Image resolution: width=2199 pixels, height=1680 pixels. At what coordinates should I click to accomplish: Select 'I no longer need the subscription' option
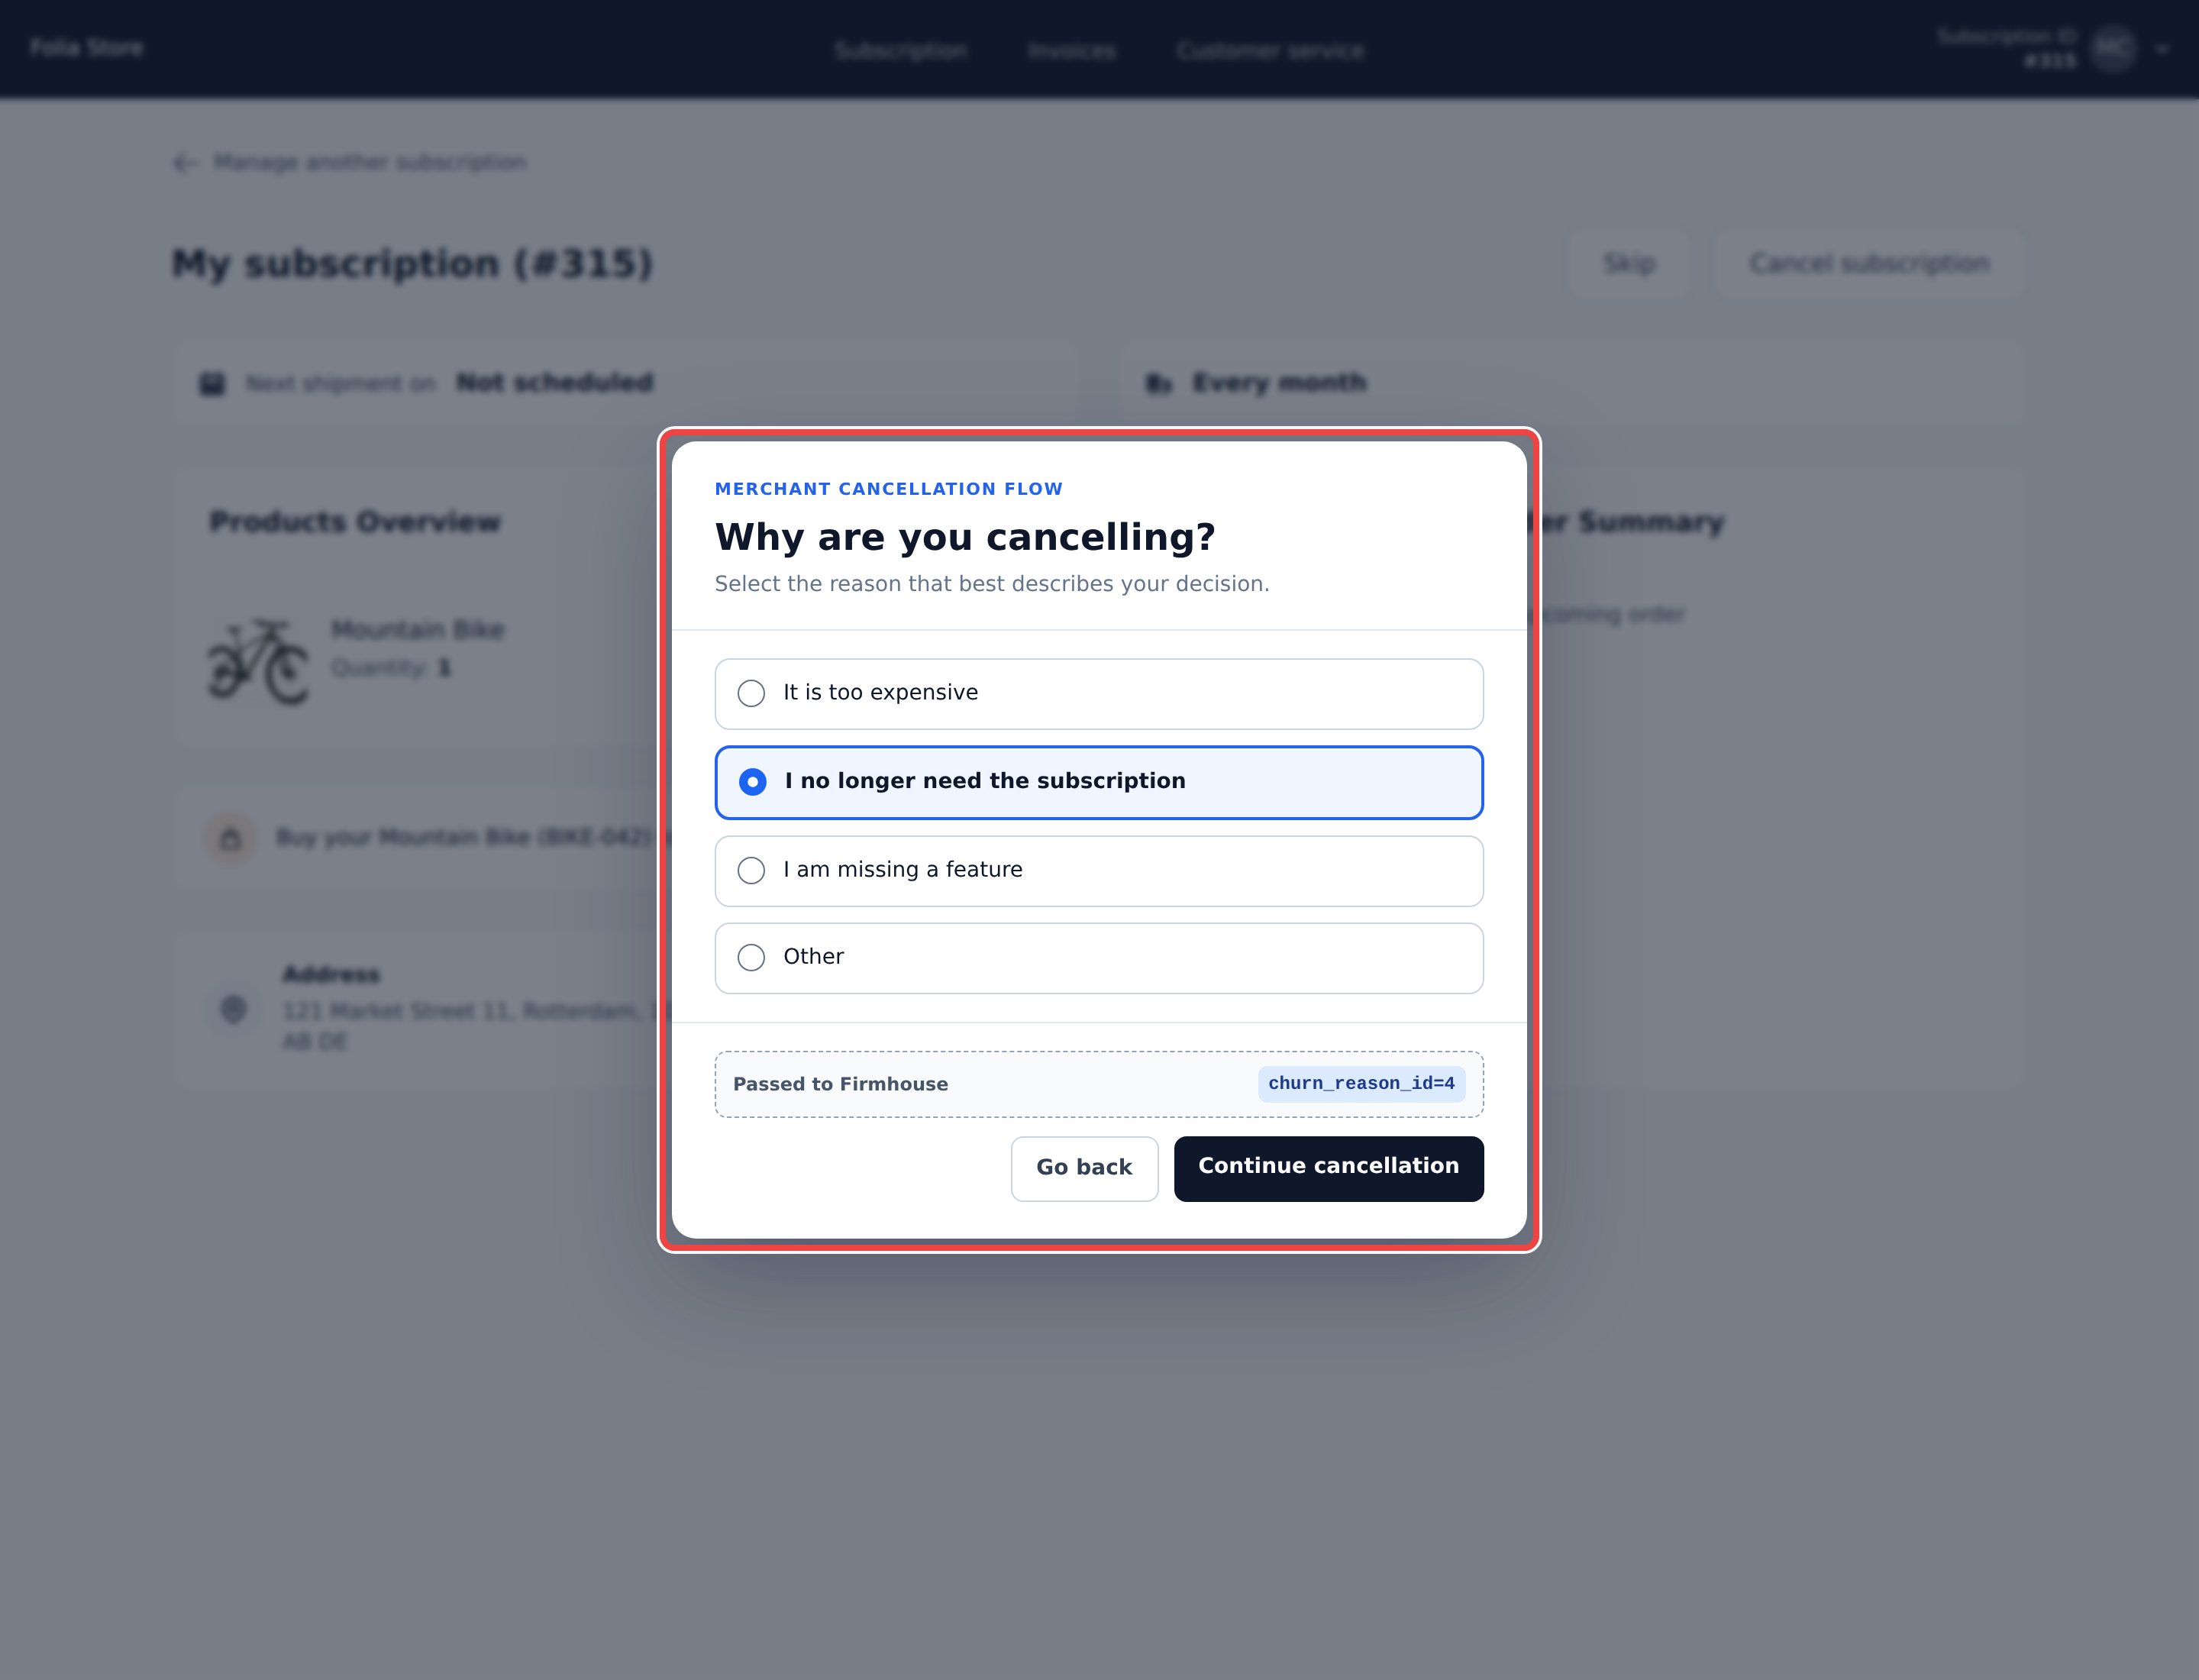click(1098, 782)
